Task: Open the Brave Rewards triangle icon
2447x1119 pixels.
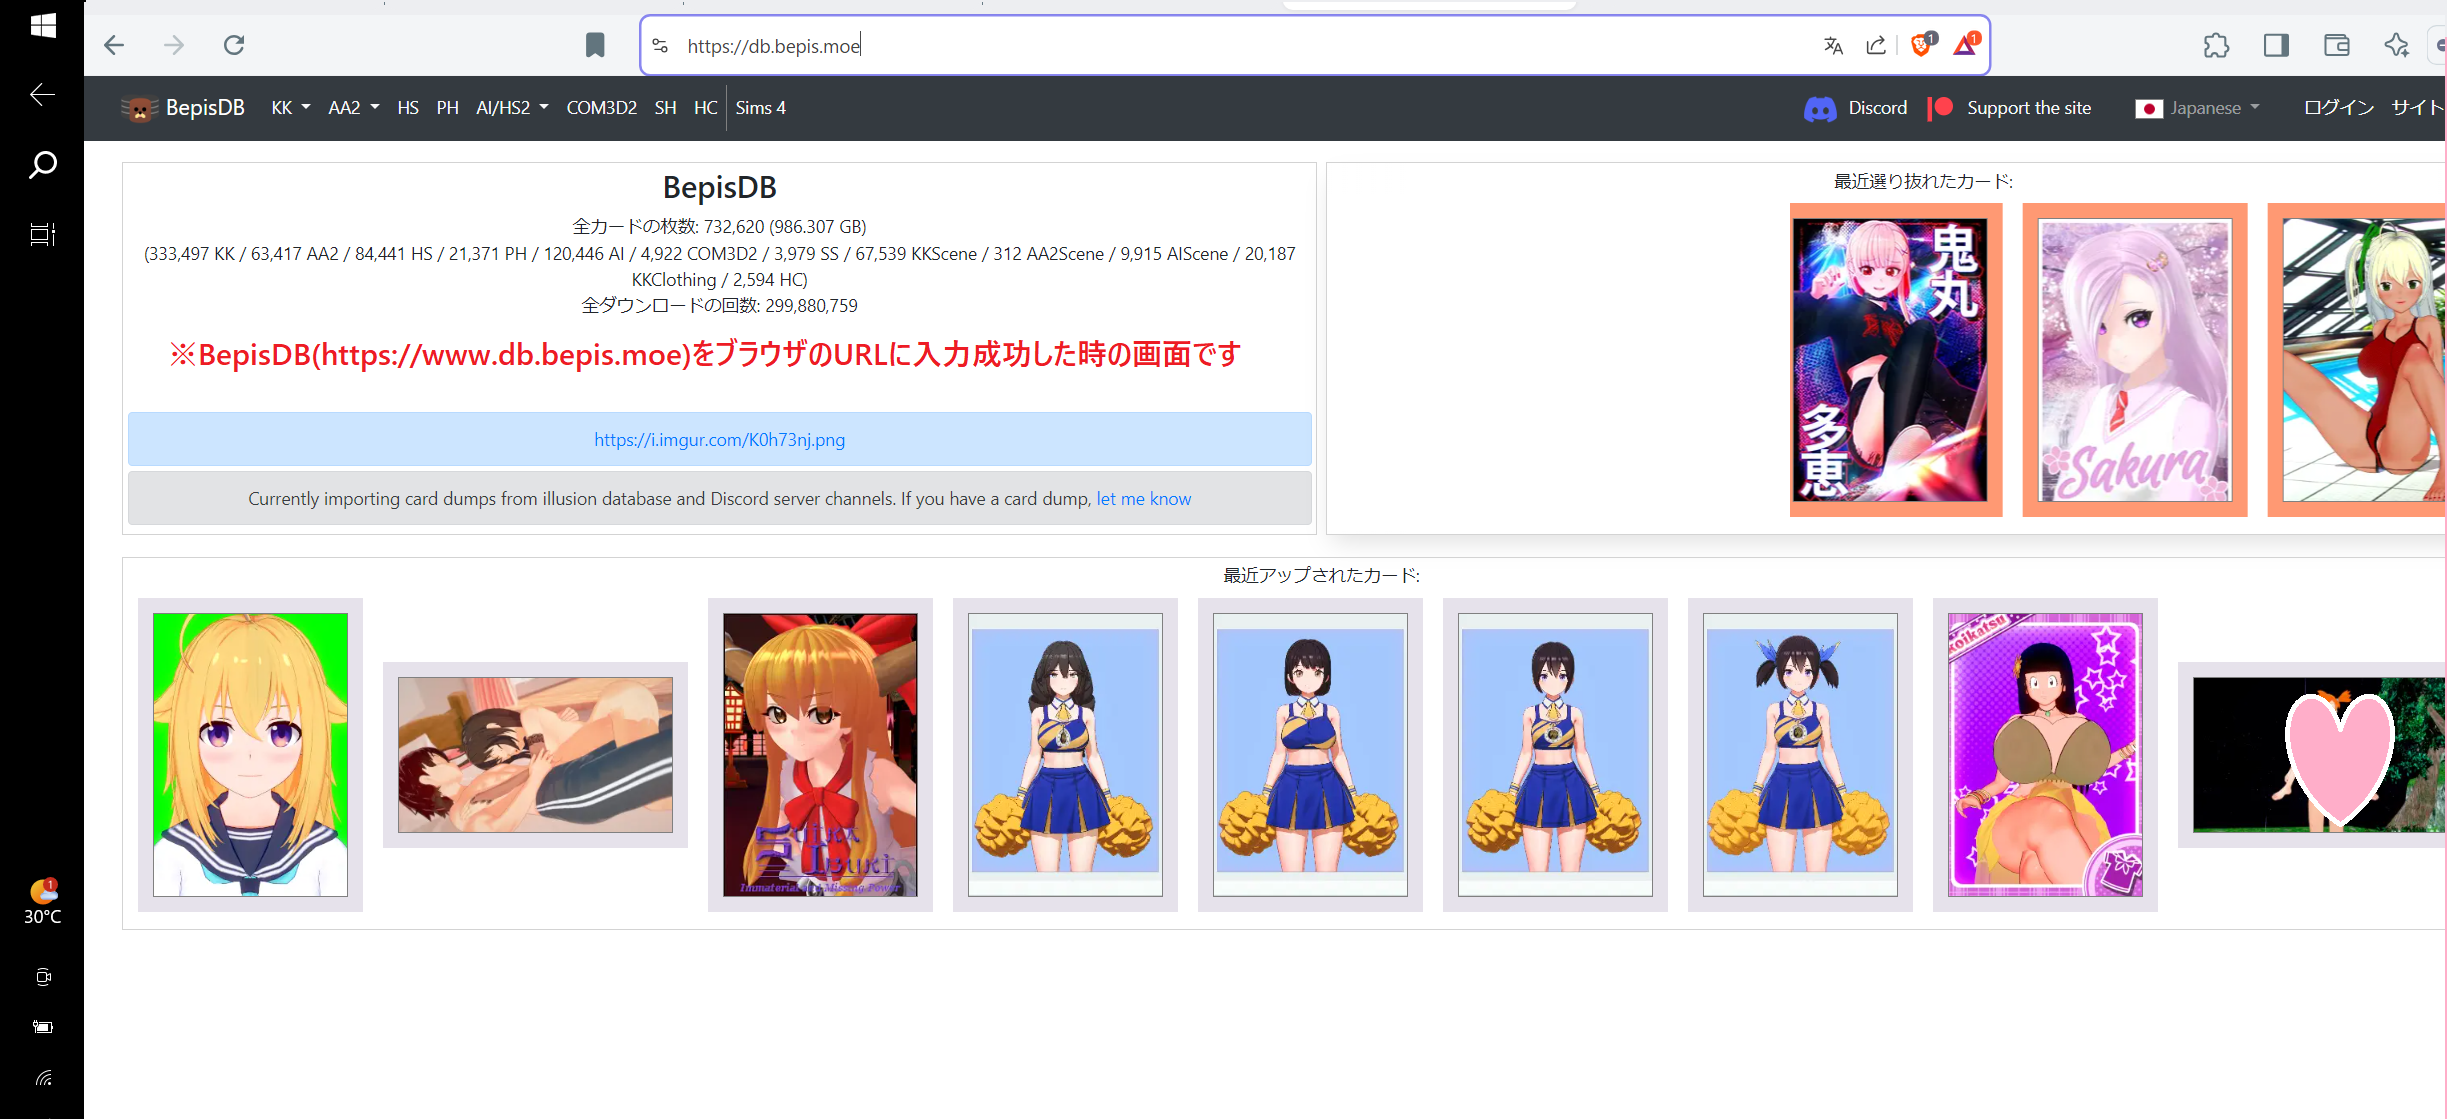Action: pos(1966,44)
